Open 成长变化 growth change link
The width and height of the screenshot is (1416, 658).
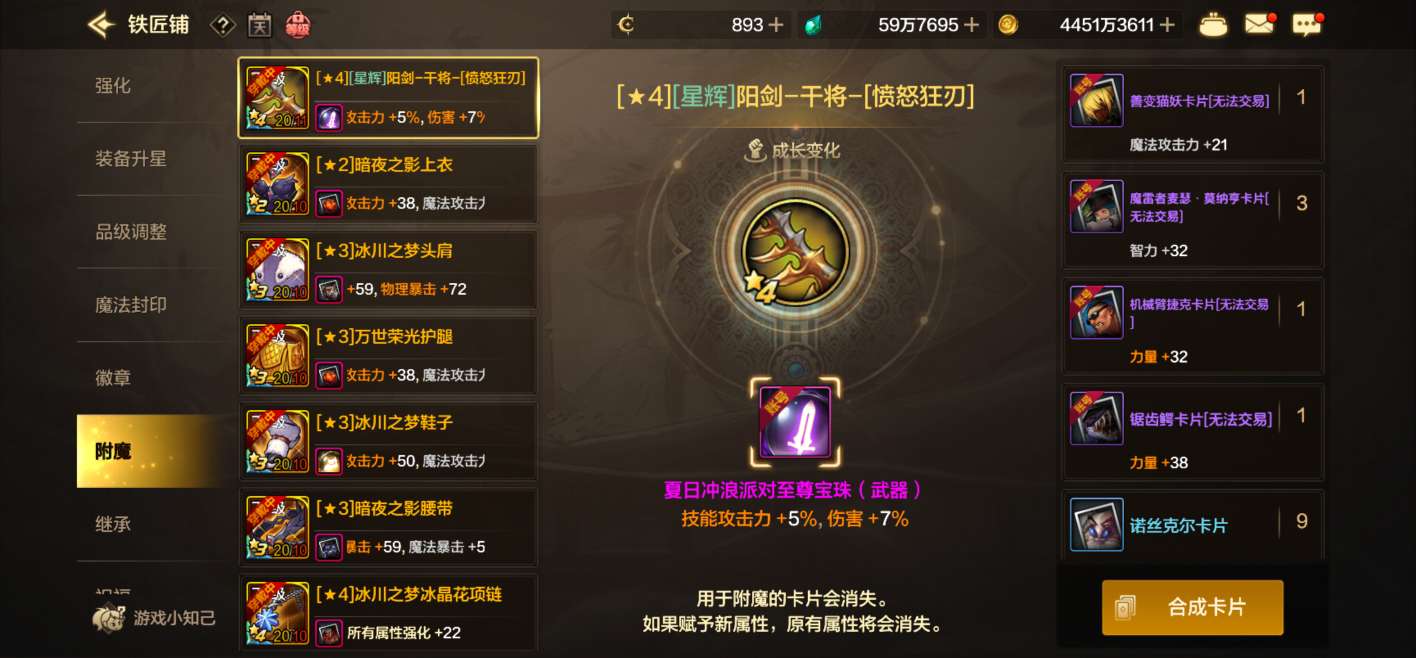click(x=794, y=151)
